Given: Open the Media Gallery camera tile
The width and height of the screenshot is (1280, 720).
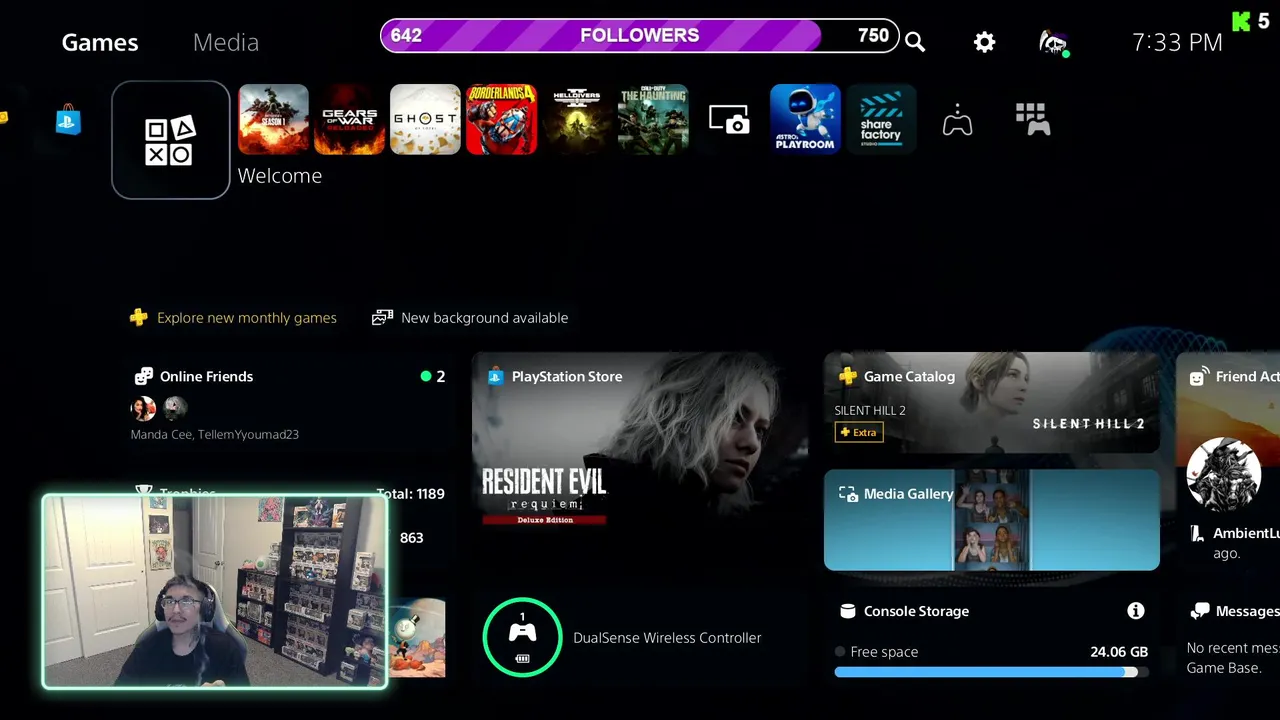Looking at the screenshot, I should (x=729, y=119).
